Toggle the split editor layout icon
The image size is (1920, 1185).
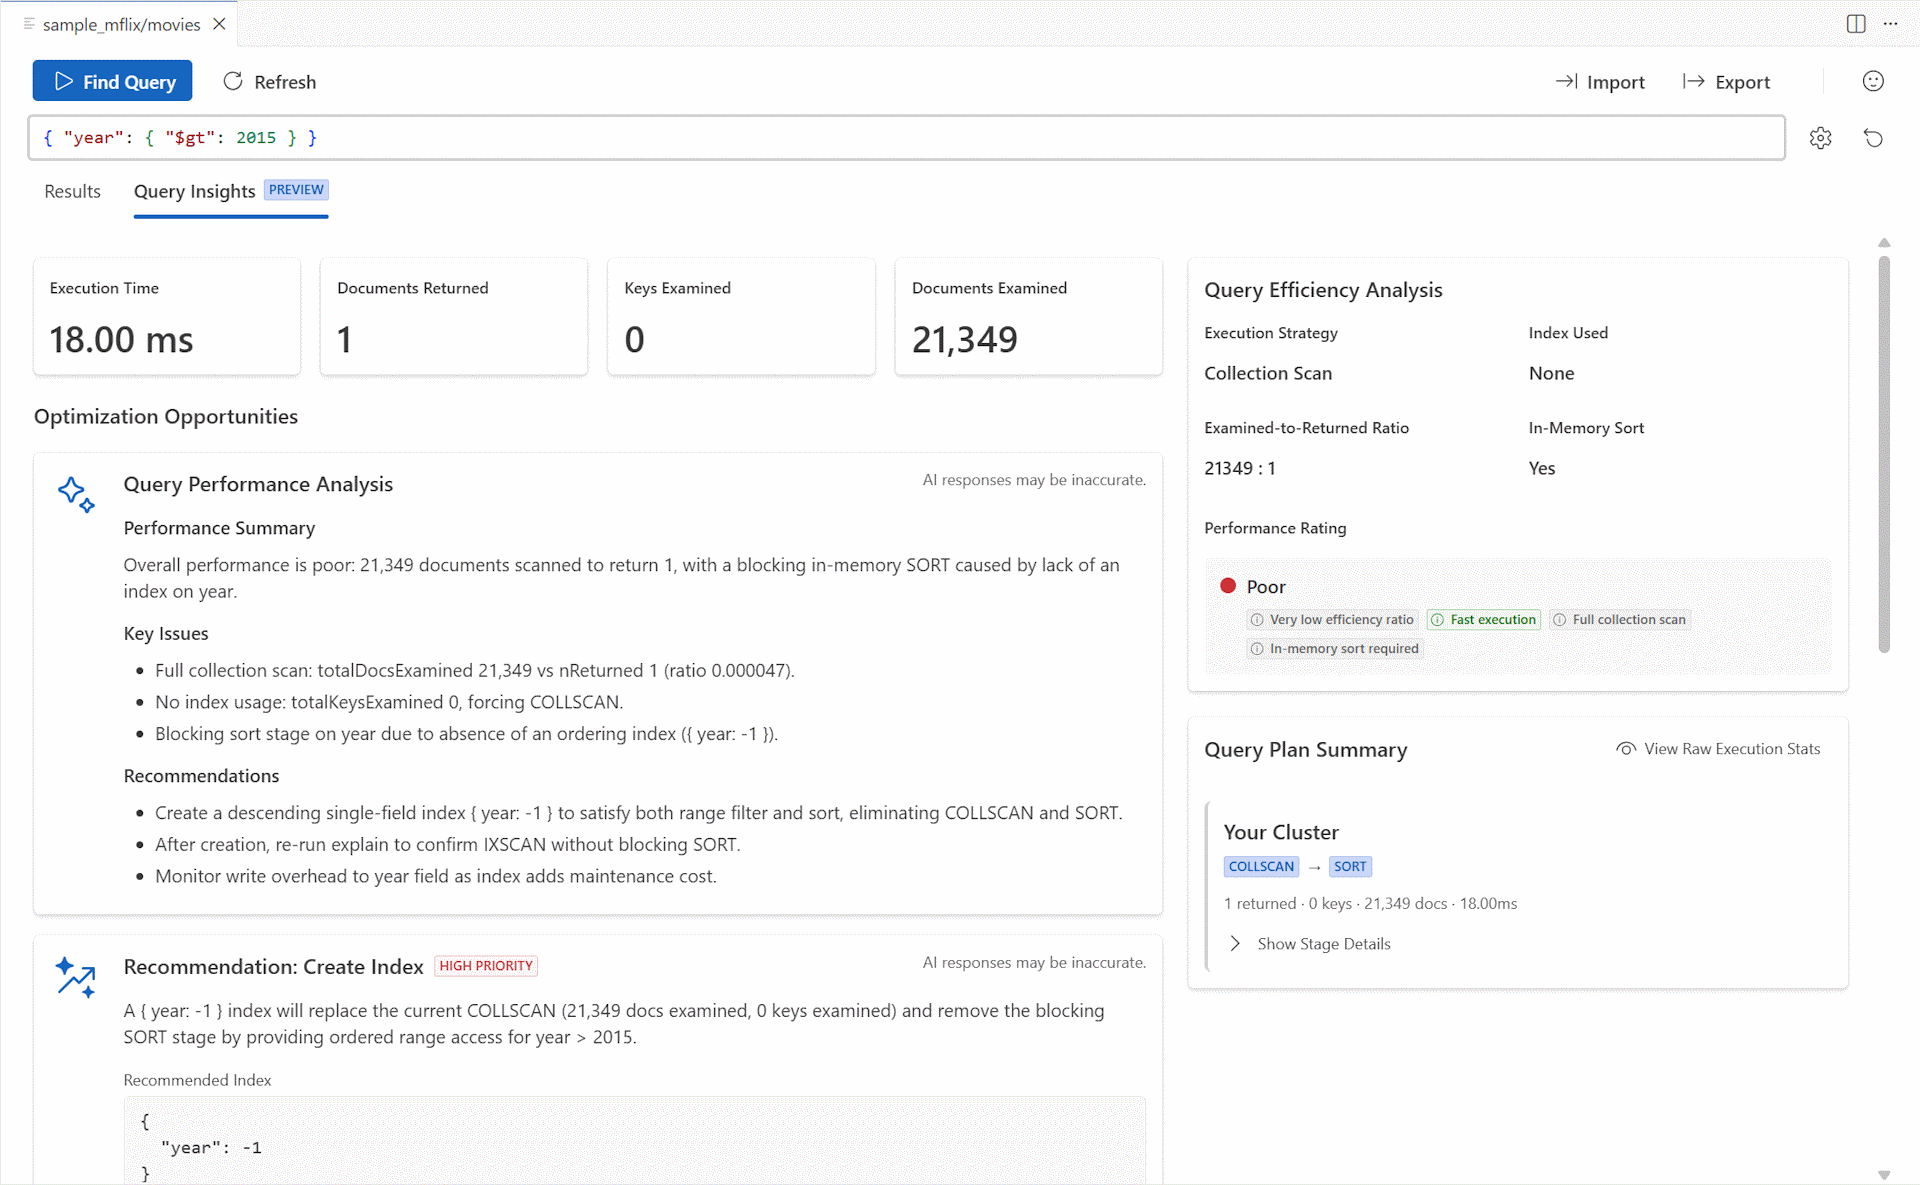coord(1856,24)
